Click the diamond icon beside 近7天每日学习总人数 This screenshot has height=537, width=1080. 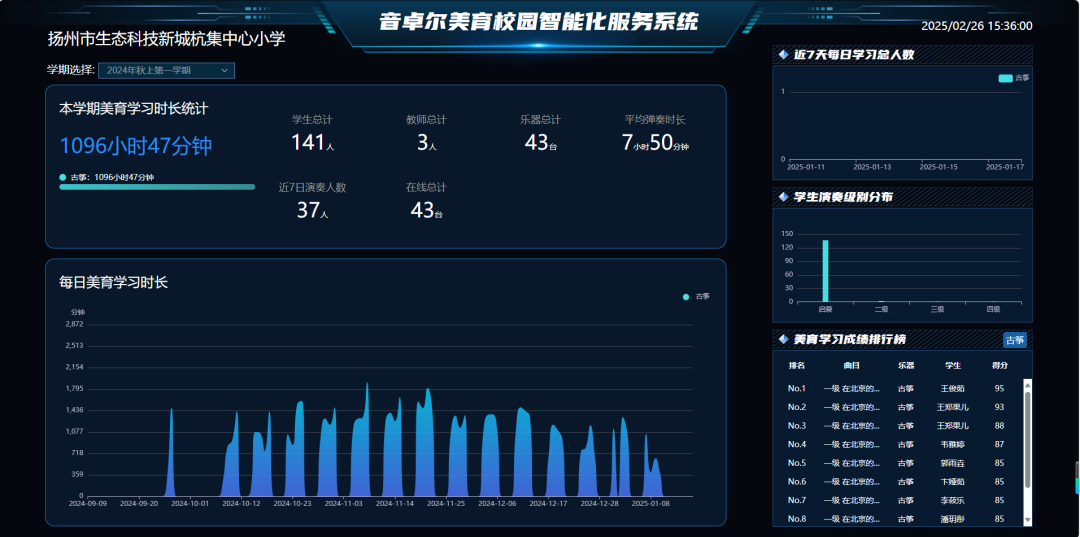coord(783,55)
